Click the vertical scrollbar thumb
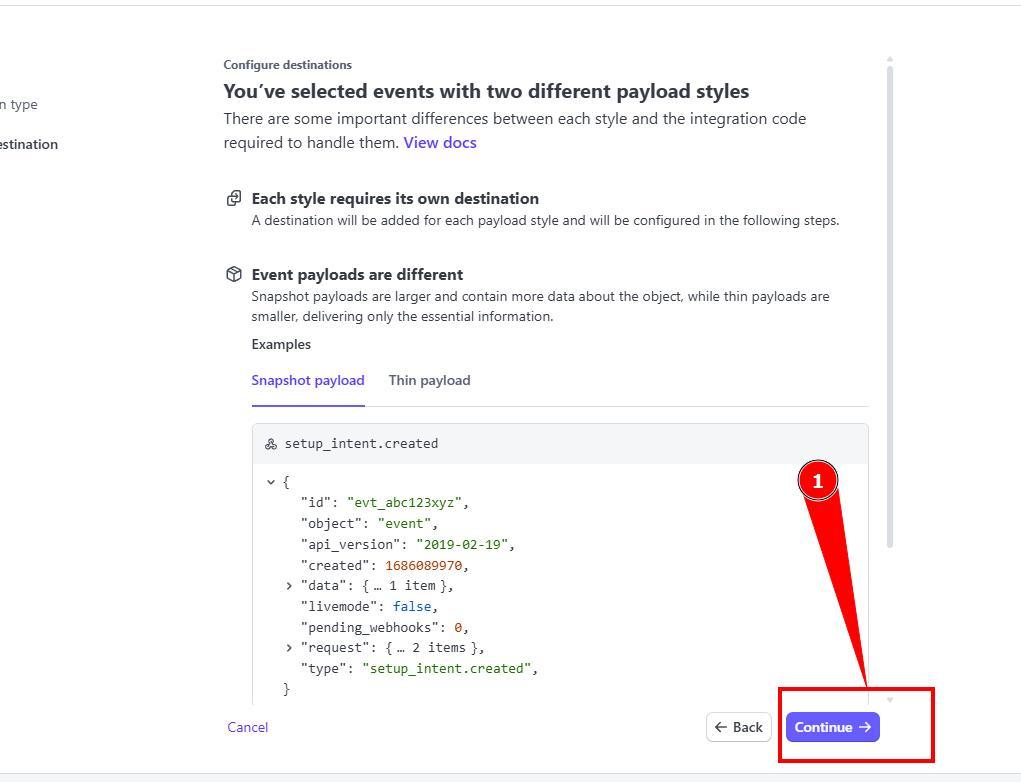The height and width of the screenshot is (782, 1021). (x=889, y=300)
